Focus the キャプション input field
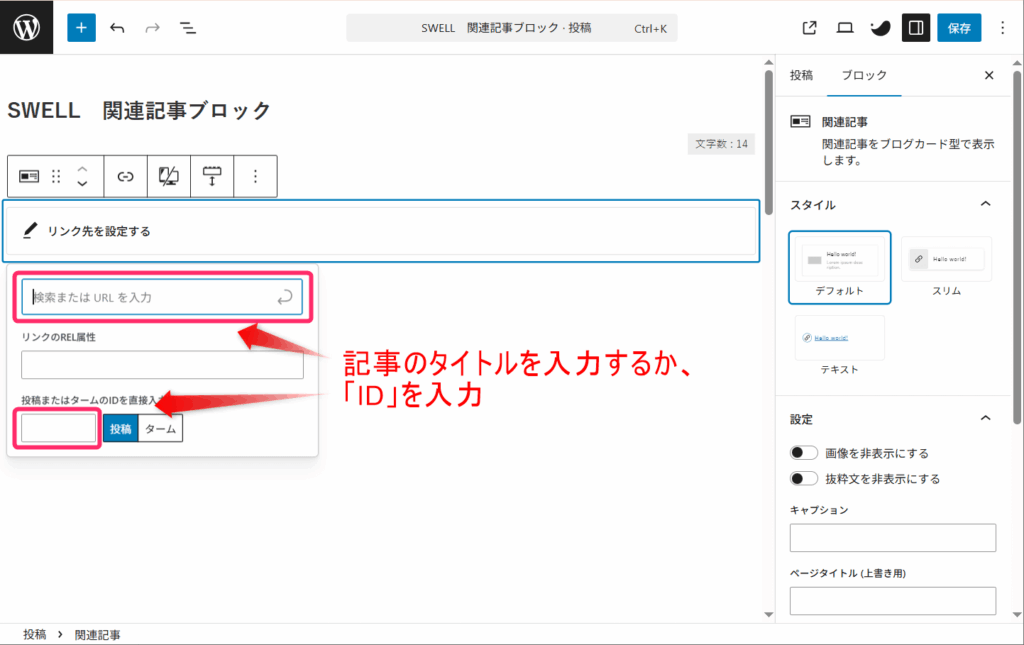The image size is (1024, 645). click(892, 538)
